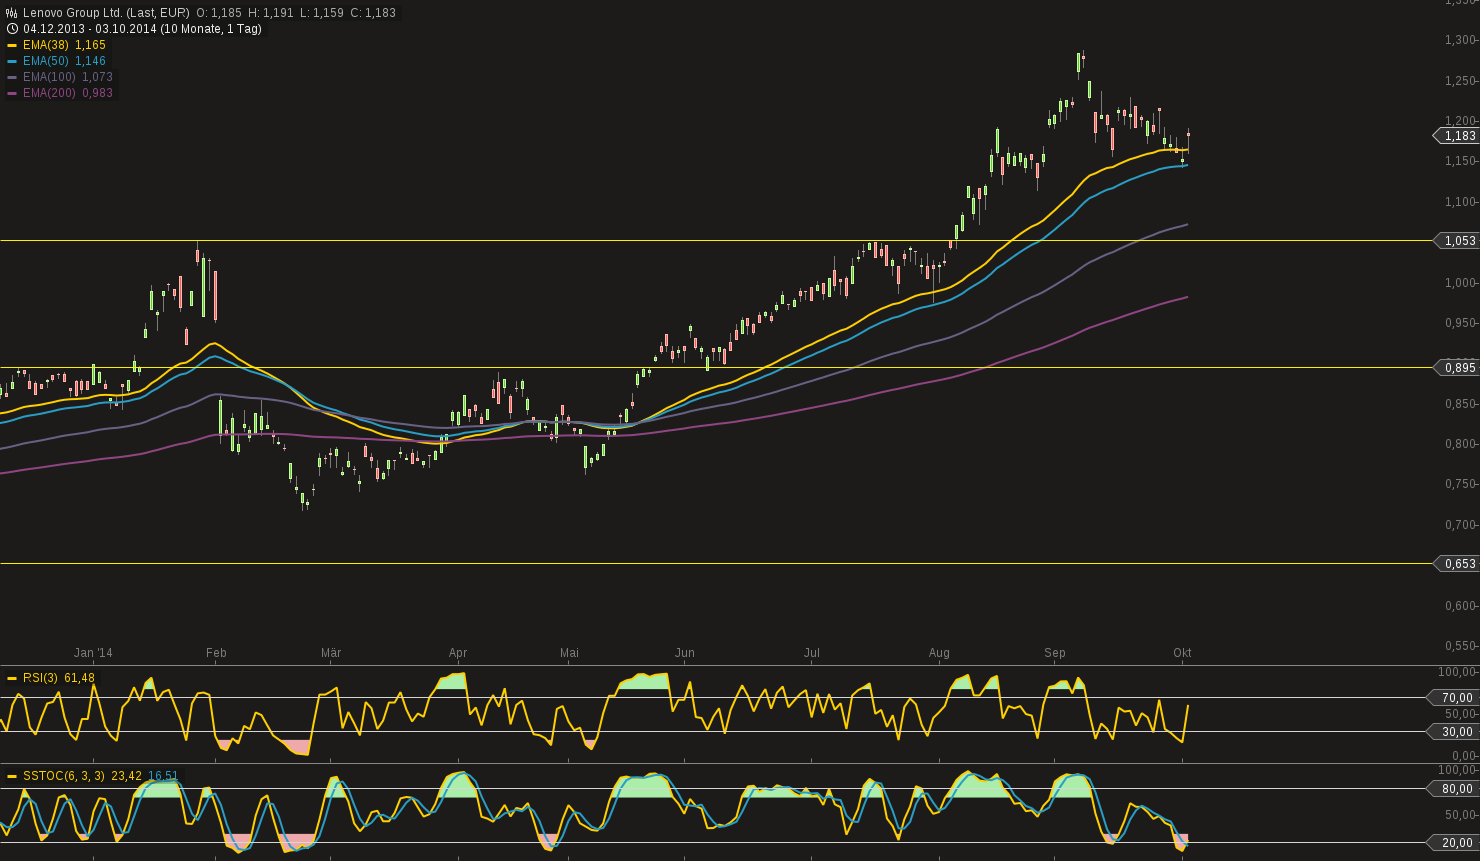This screenshot has width=1480, height=861.
Task: Click the yellow line price tag "1,053"
Action: [1458, 241]
